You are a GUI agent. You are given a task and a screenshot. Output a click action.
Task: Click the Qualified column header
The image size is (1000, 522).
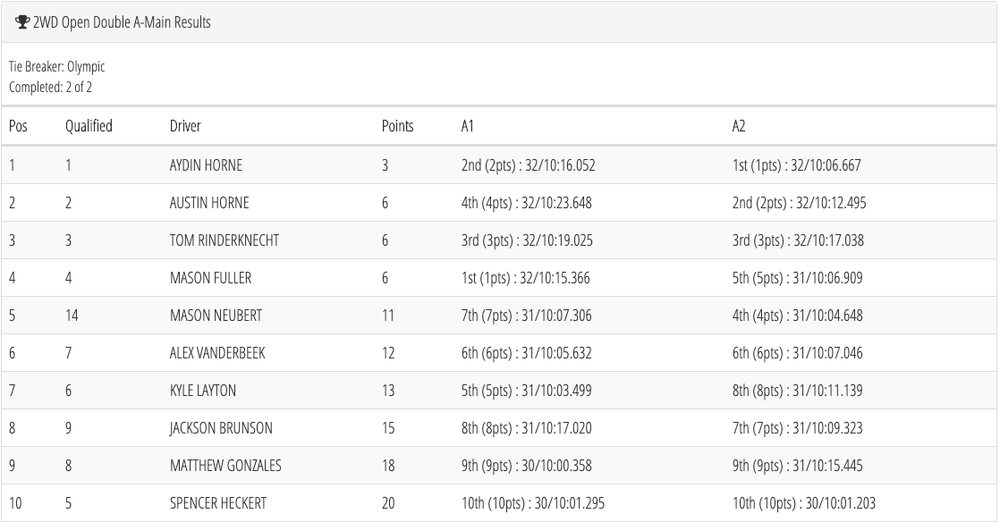click(89, 126)
